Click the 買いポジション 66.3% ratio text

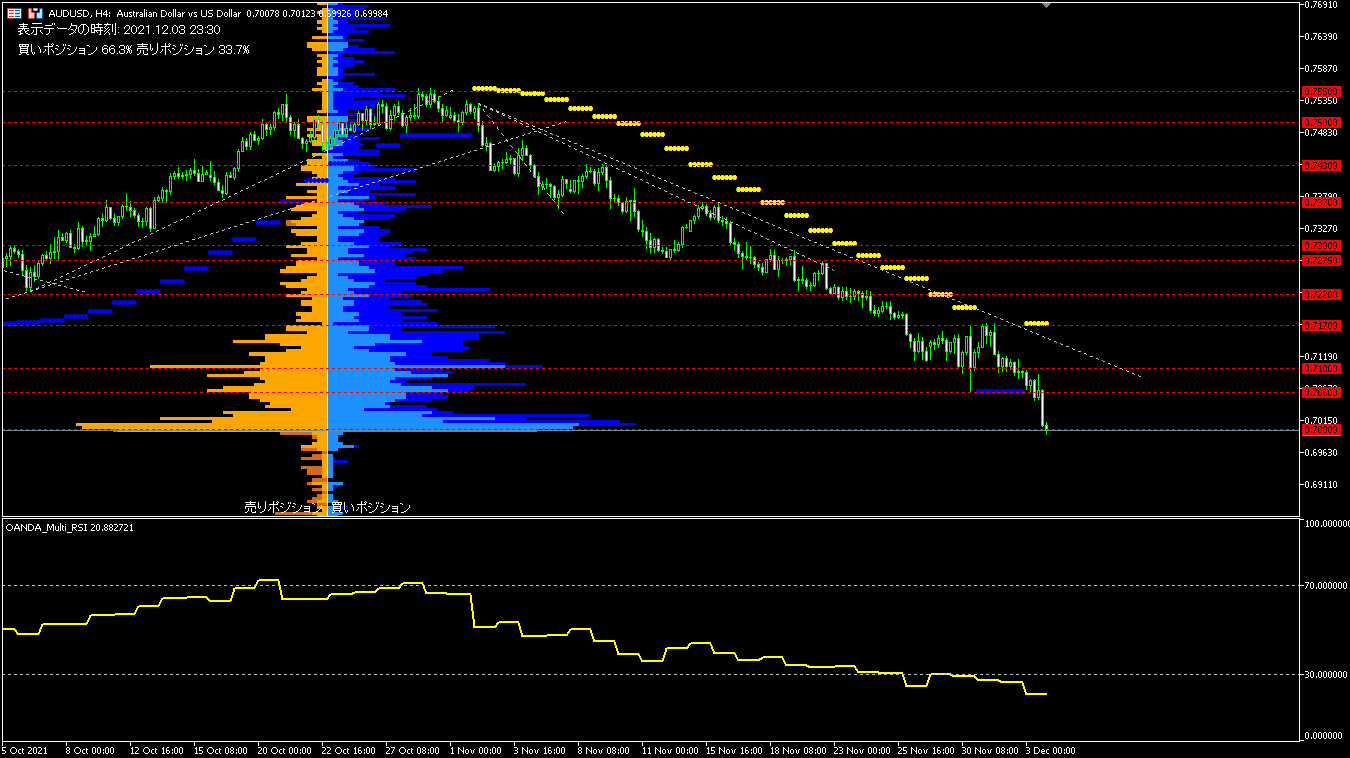(x=75, y=49)
